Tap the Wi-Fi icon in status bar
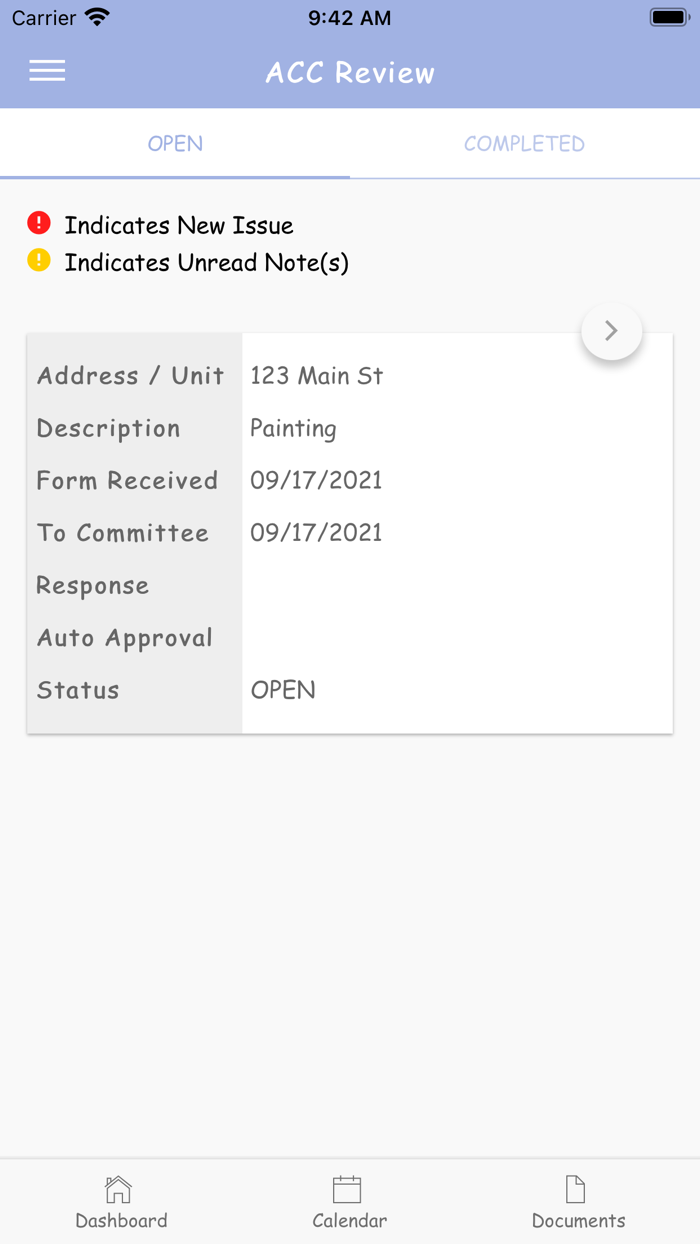Screen dimensions: 700x1244 [x=96, y=16]
